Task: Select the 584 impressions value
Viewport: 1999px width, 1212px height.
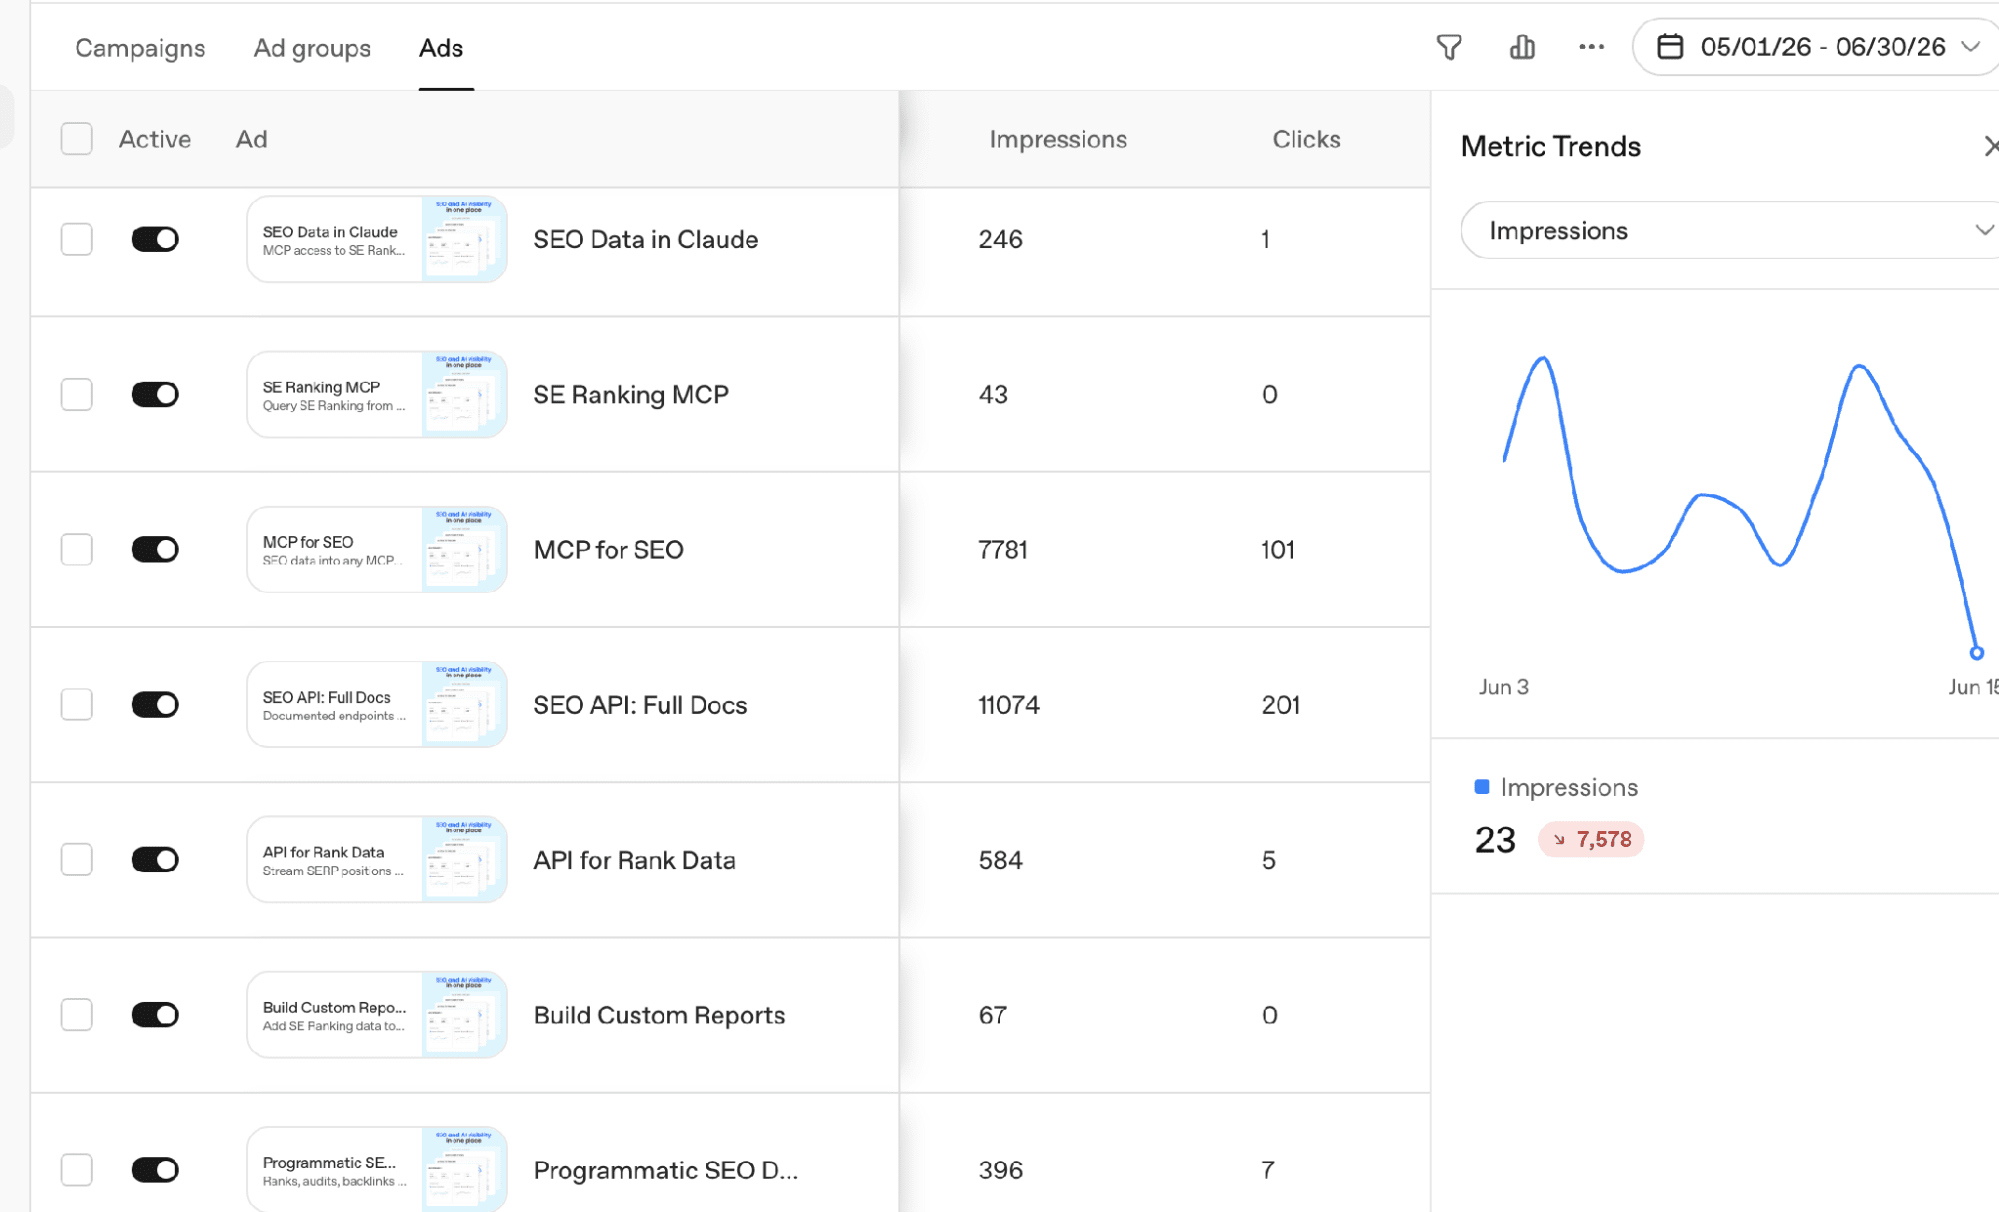Action: pyautogui.click(x=1001, y=860)
